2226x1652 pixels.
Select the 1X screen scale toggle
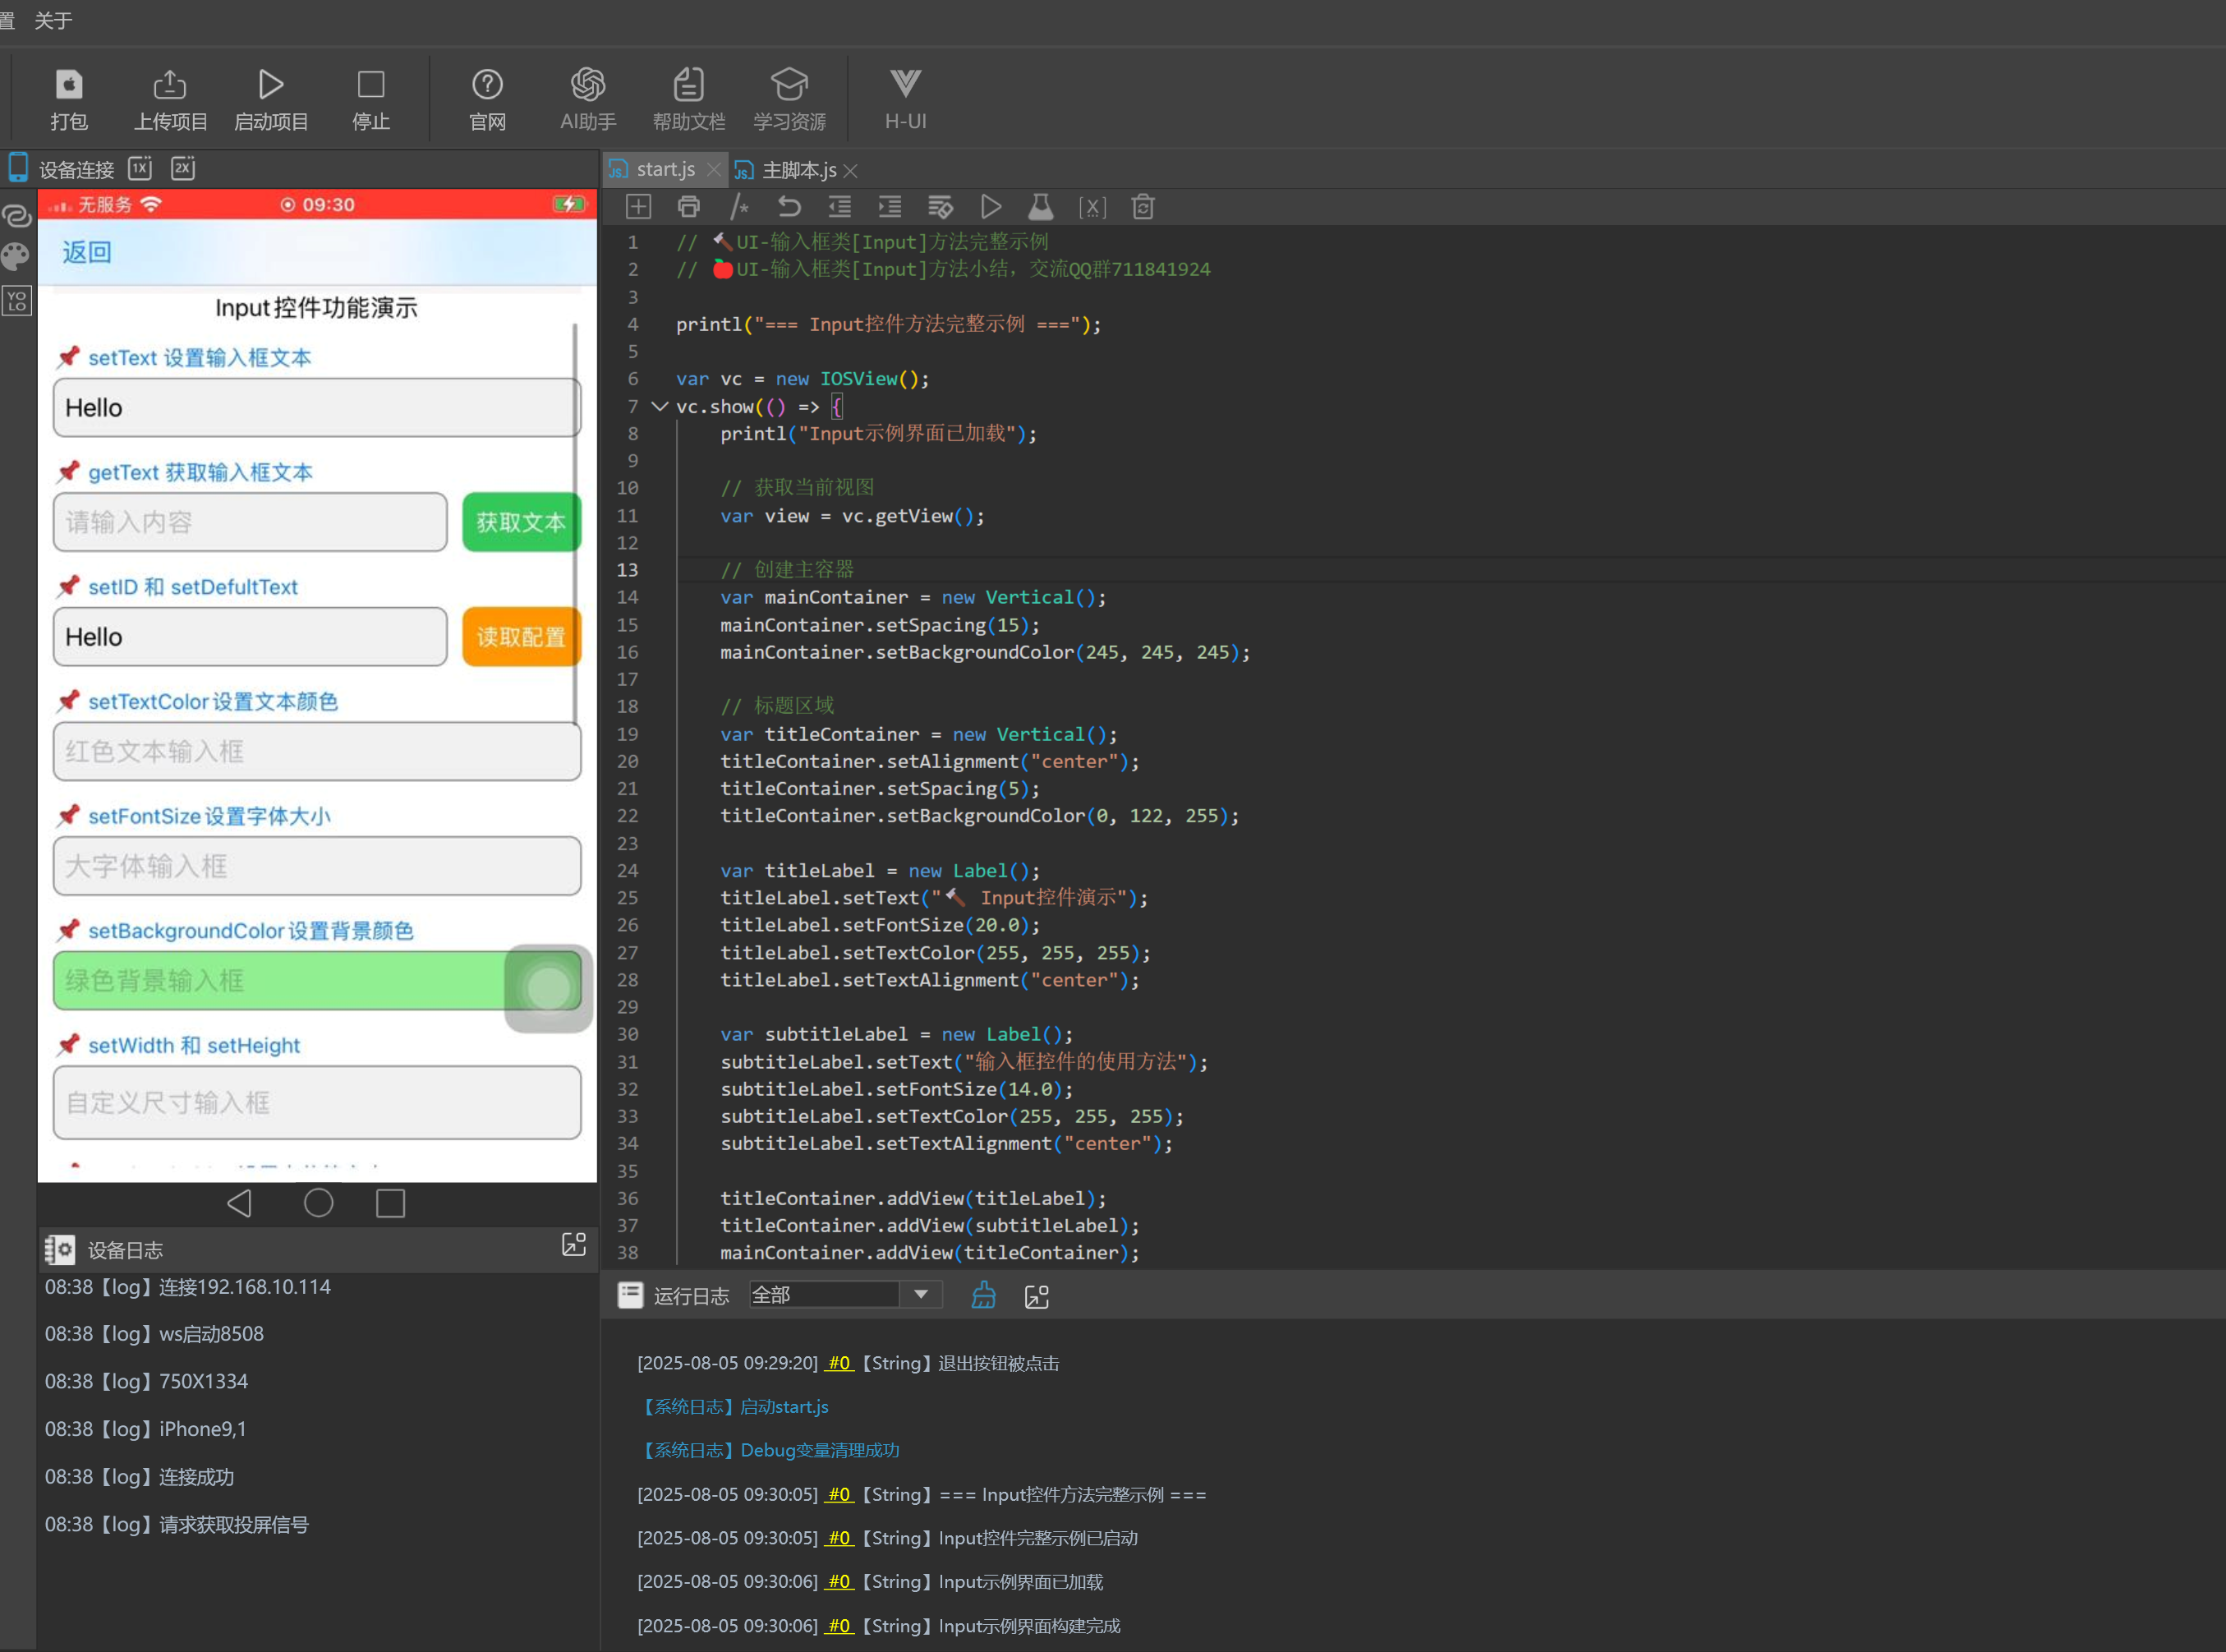140,168
